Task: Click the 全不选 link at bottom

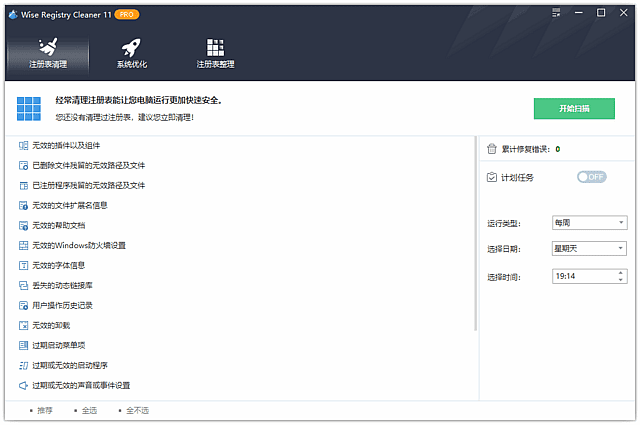Action: 137,411
